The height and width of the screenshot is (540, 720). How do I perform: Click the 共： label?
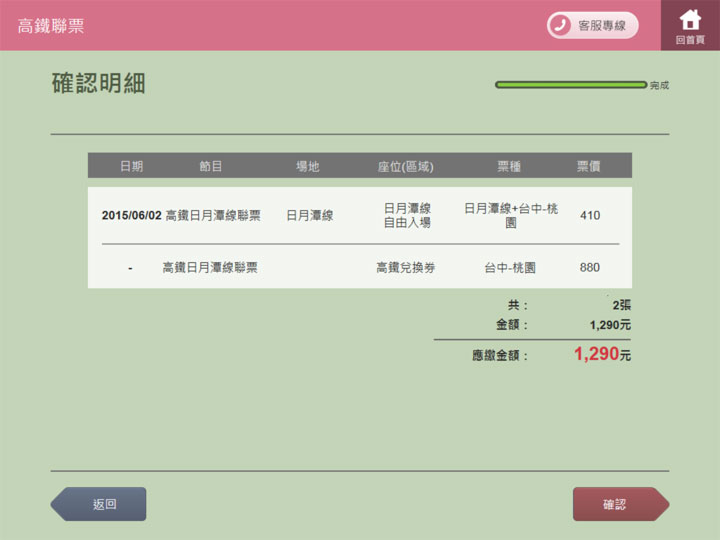518,305
